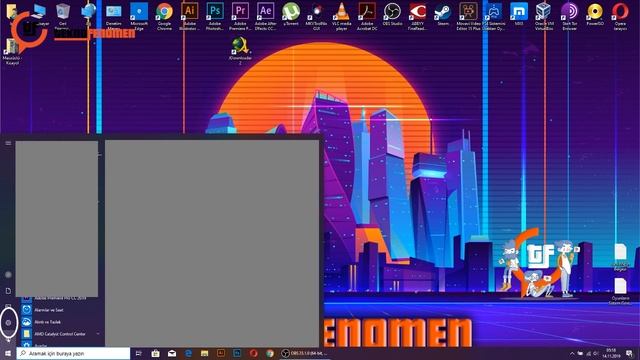Click the taskbar clock and date
The image size is (640, 360).
(611, 353)
